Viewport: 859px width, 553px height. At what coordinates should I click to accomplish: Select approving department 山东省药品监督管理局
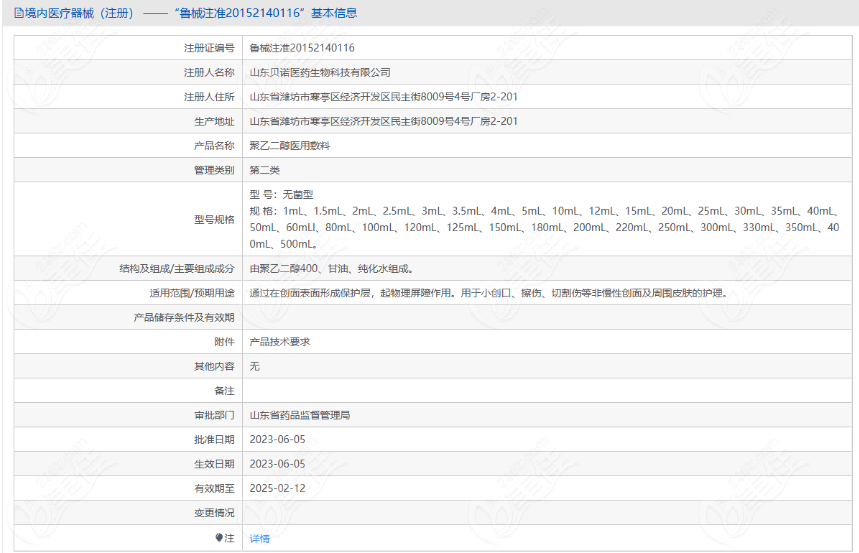click(300, 415)
